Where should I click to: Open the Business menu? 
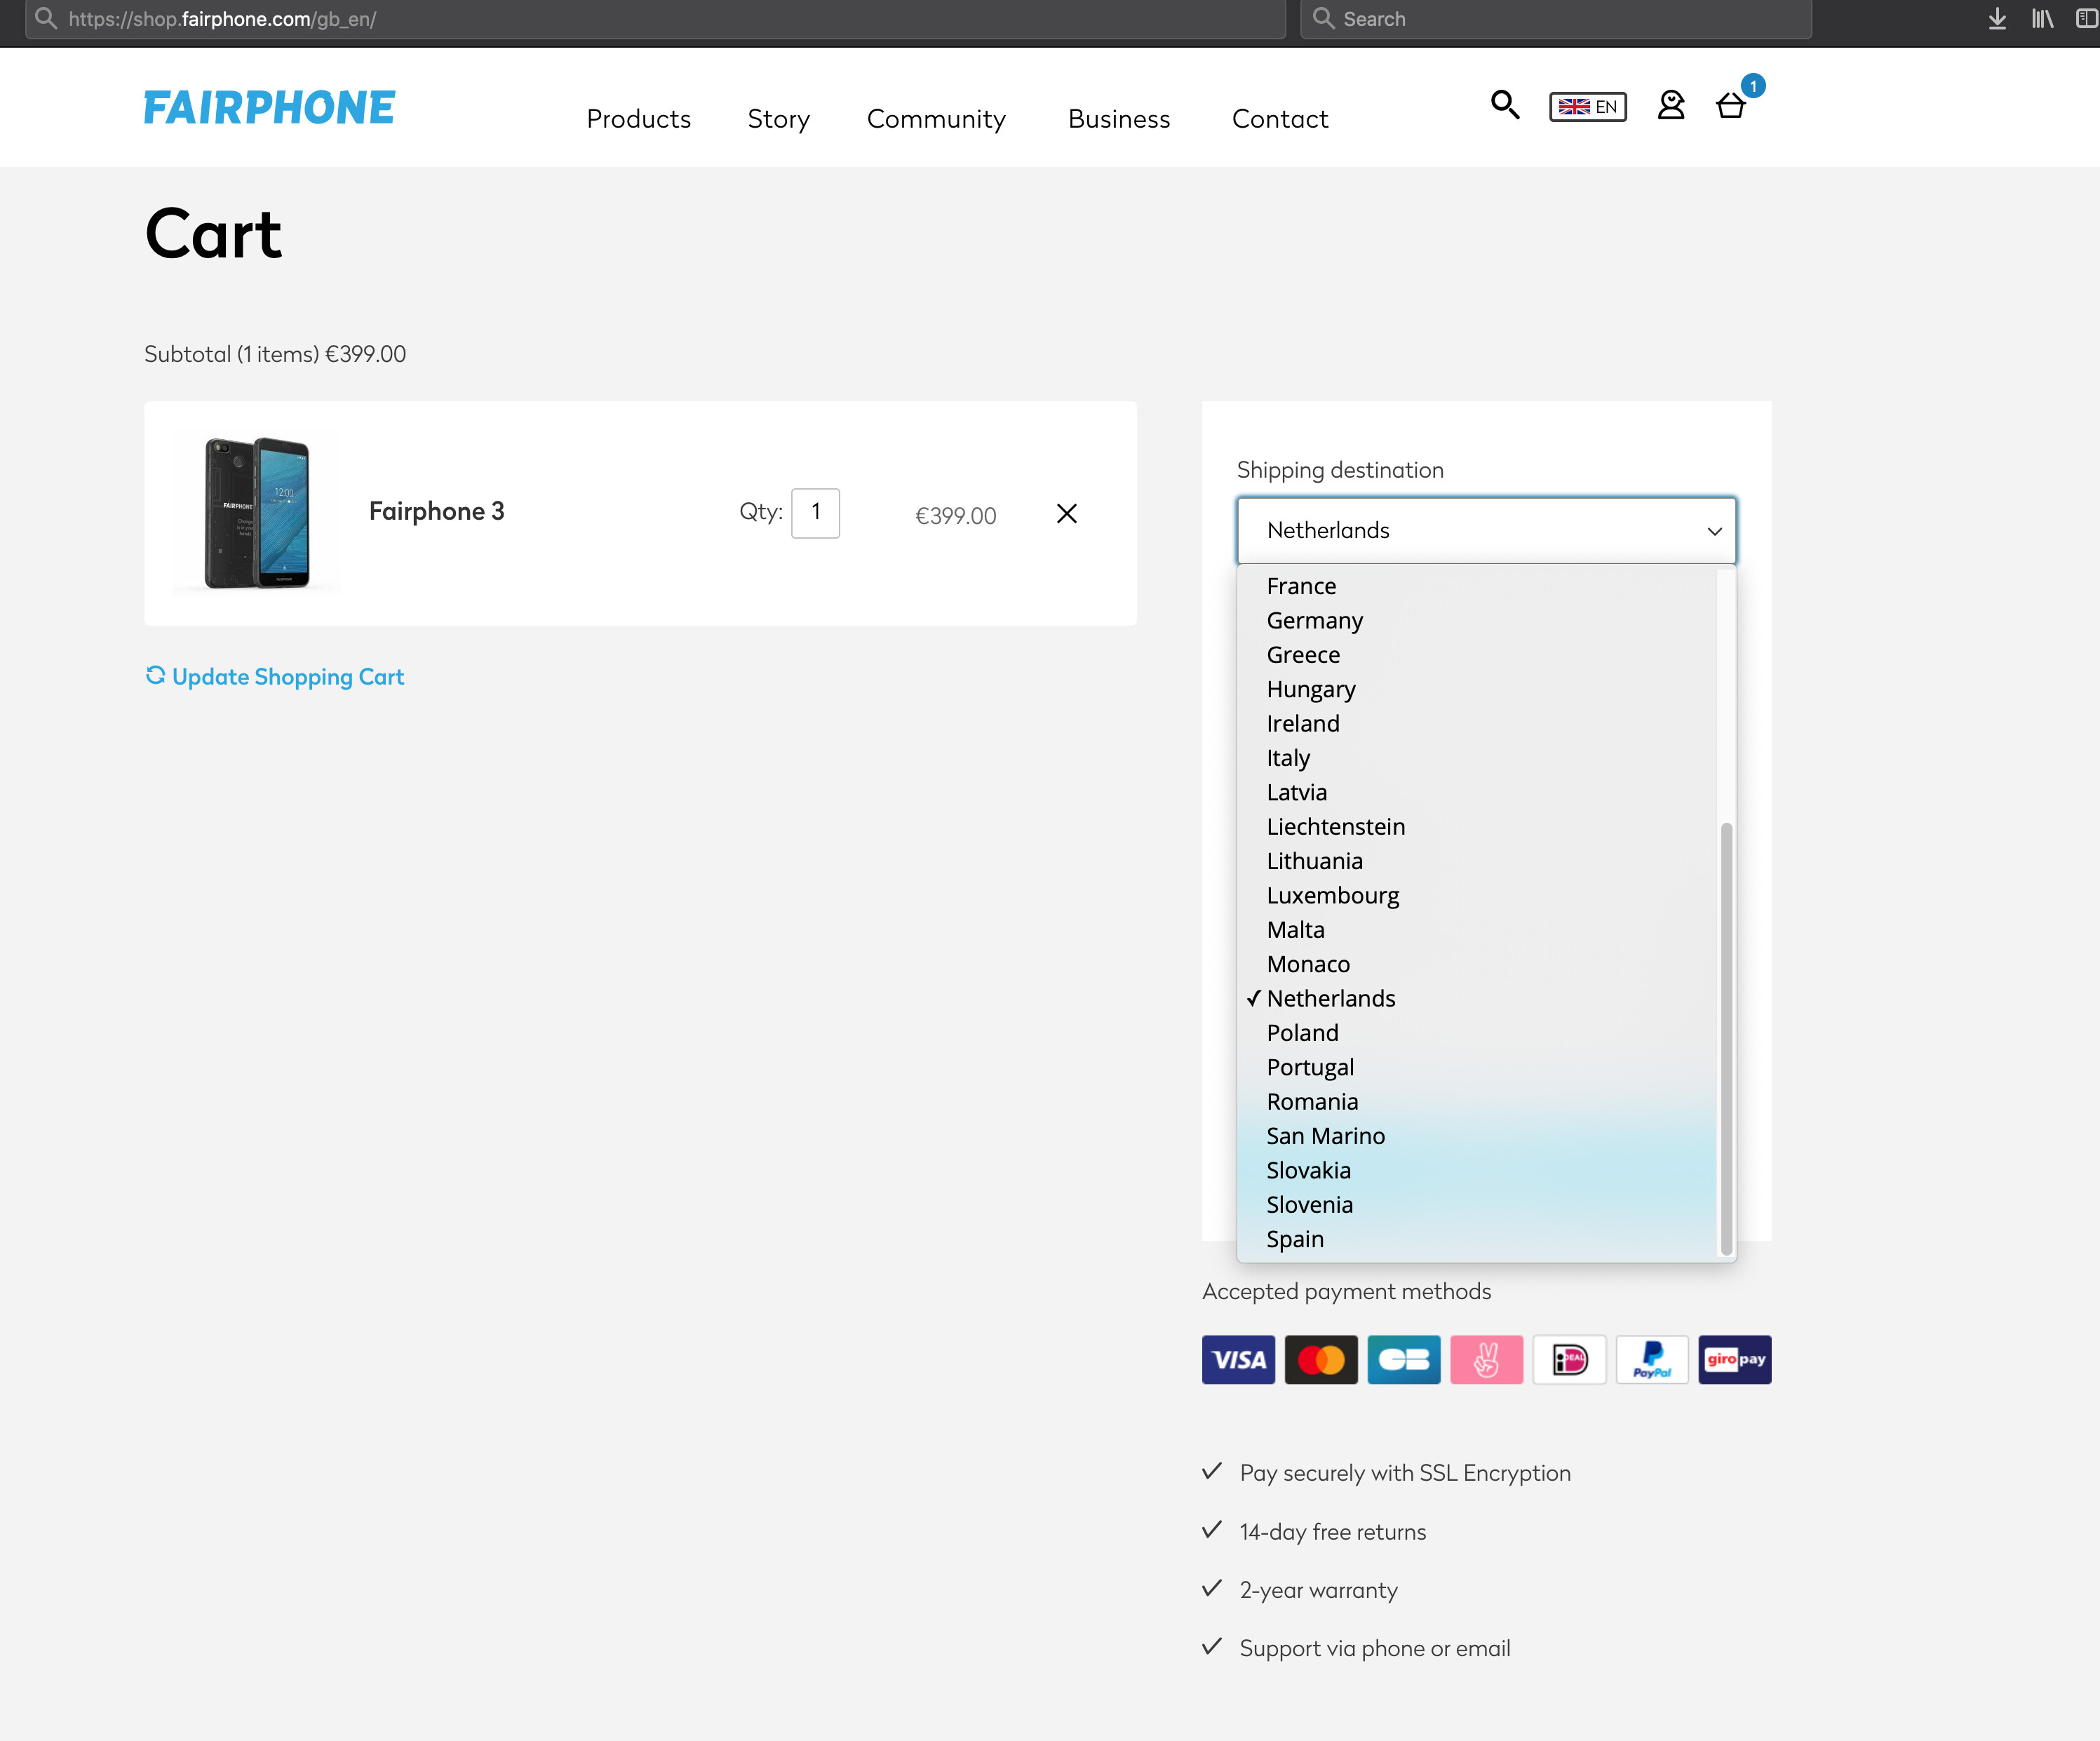tap(1119, 119)
